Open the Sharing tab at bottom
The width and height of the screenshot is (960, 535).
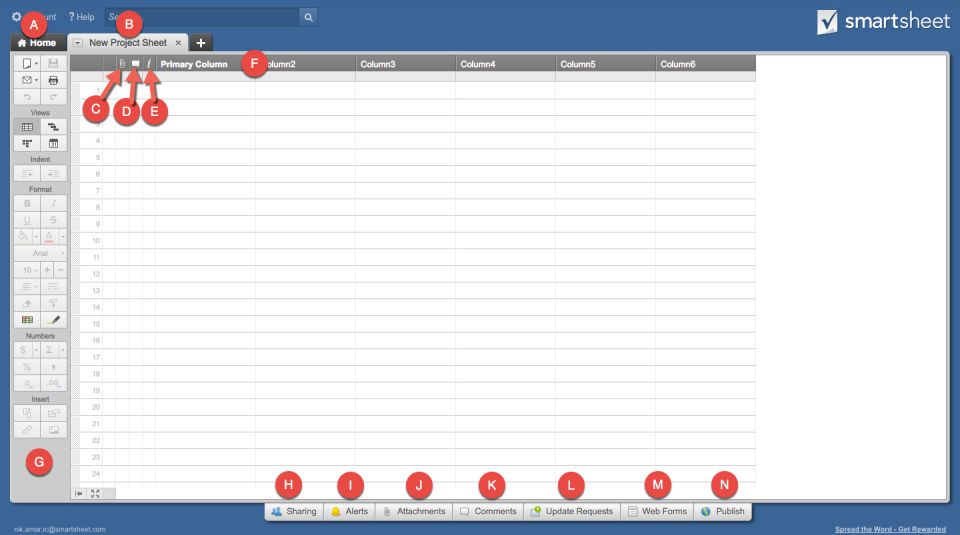click(293, 511)
